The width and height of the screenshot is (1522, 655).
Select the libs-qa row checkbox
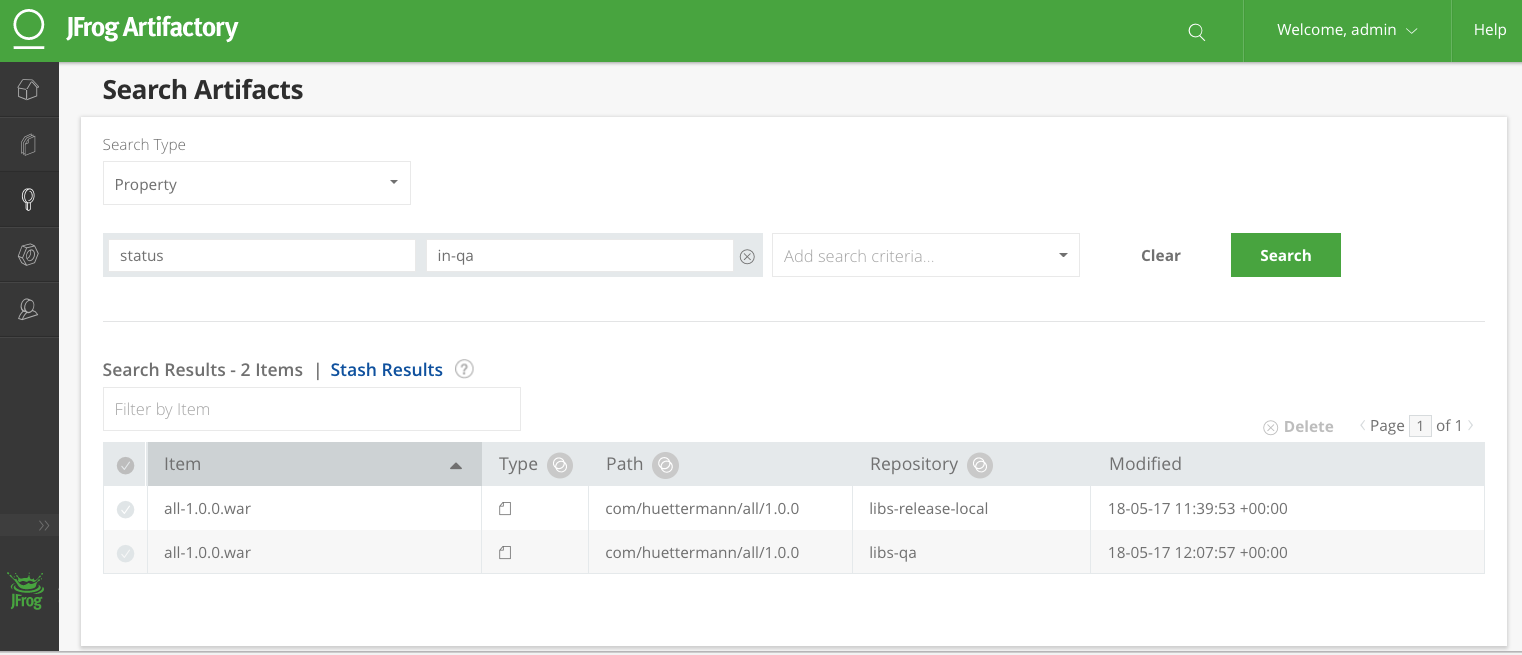click(125, 553)
